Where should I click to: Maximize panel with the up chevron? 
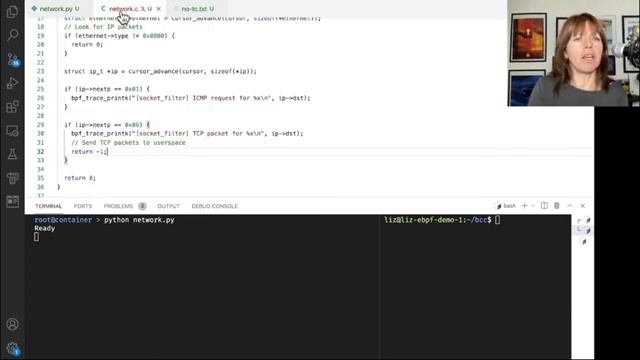pos(570,206)
